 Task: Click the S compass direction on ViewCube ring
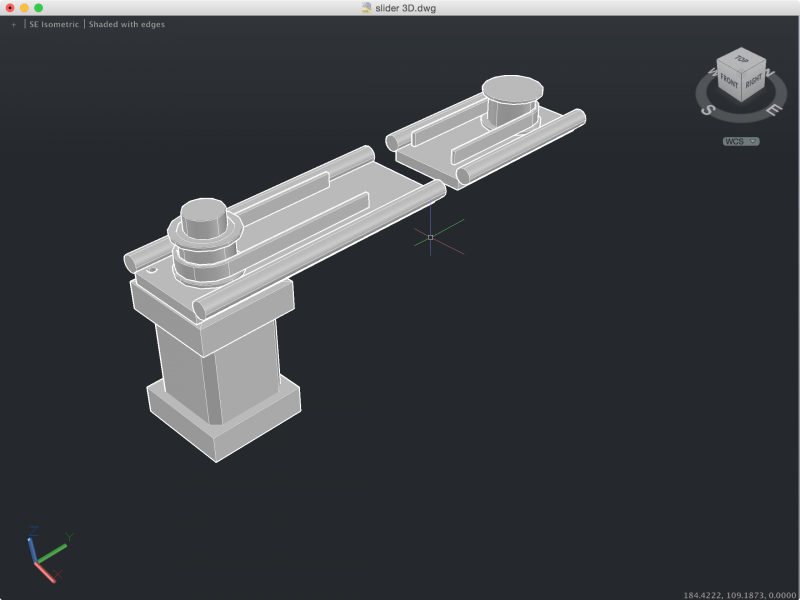point(706,110)
